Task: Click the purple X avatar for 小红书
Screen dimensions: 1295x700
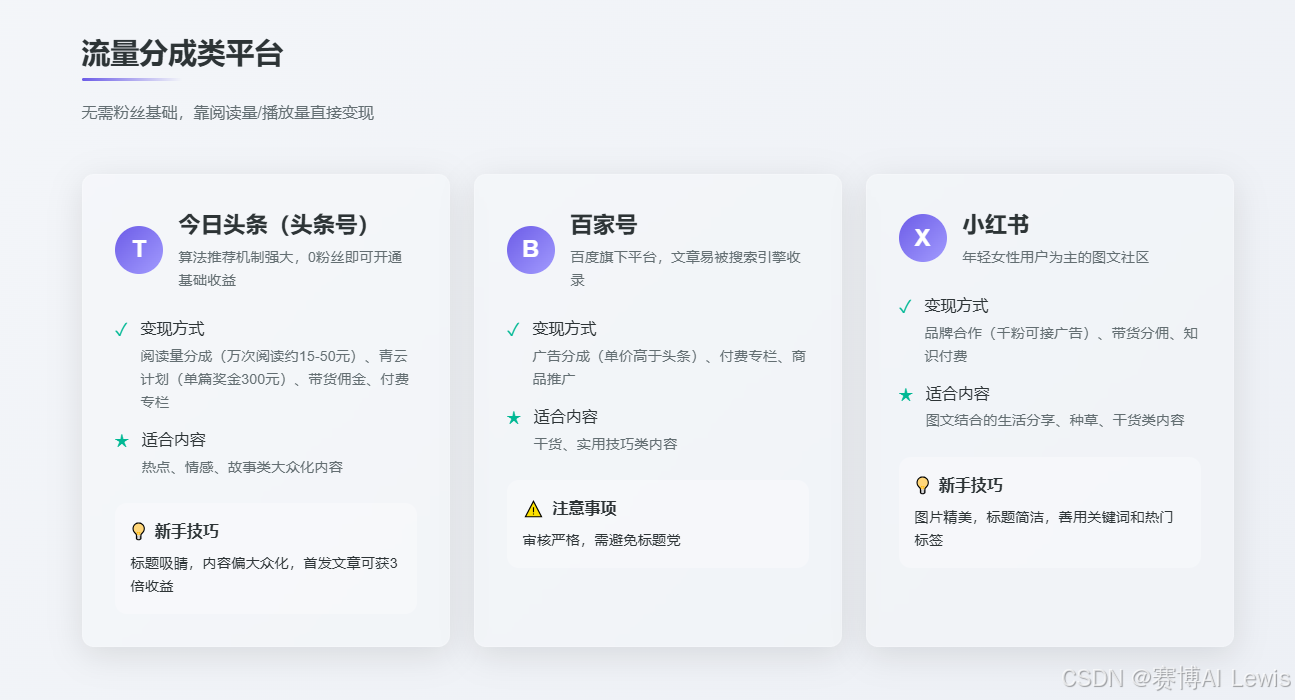Action: pos(923,238)
